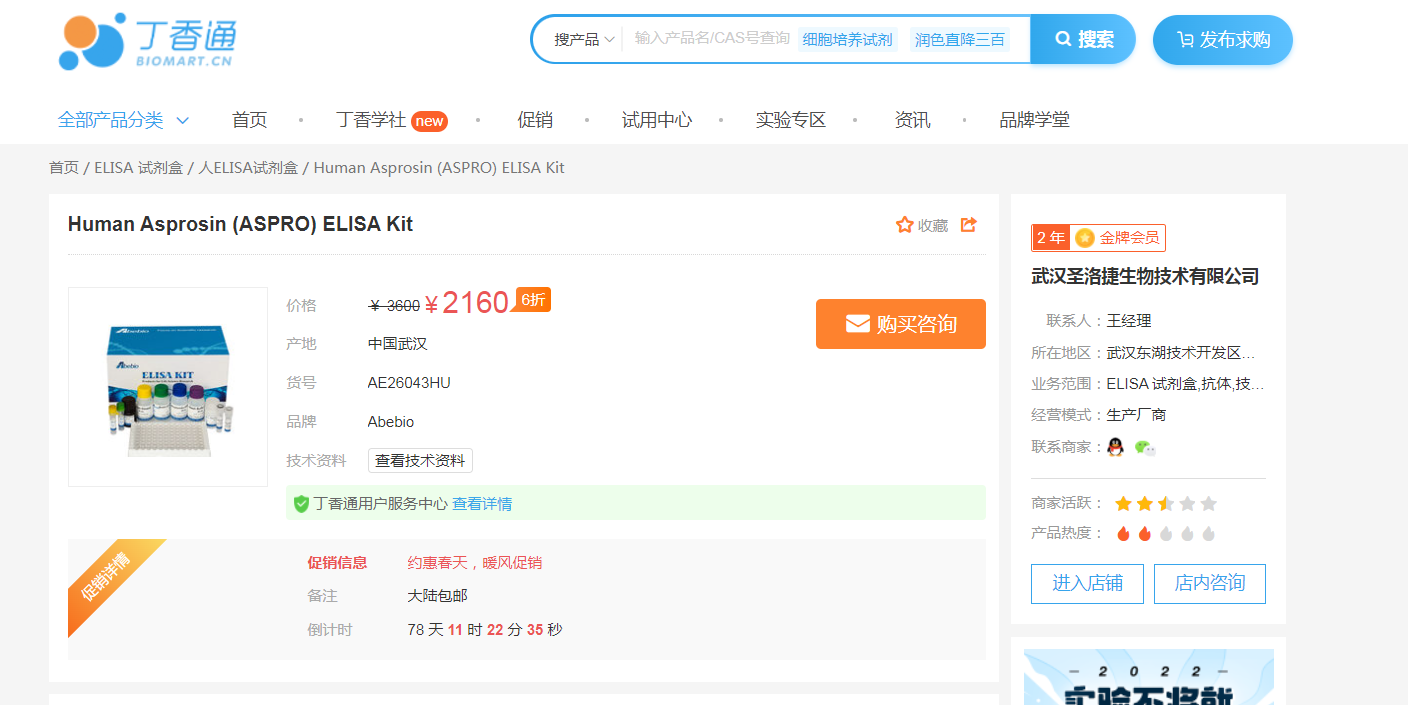Viewport: 1408px width, 705px height.
Task: Open the 首页 navigation tab
Action: pyautogui.click(x=250, y=120)
